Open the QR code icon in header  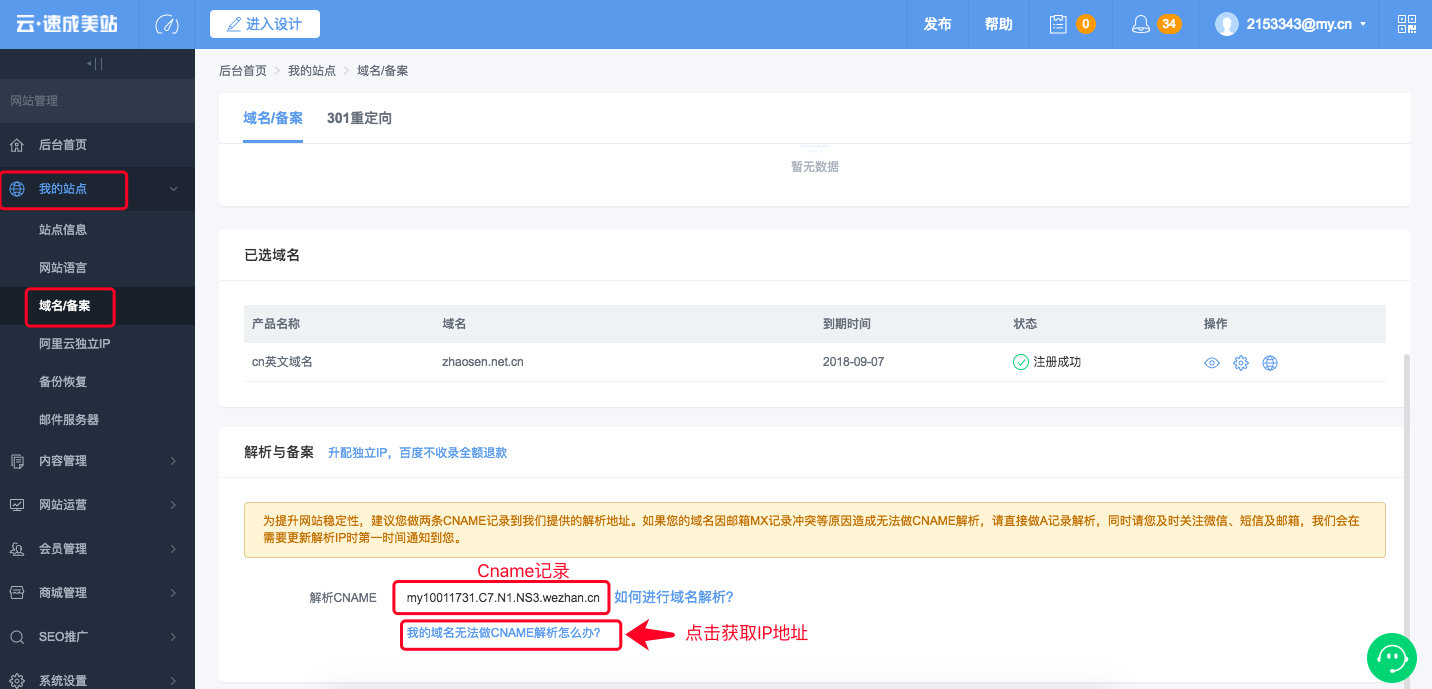coord(1407,24)
